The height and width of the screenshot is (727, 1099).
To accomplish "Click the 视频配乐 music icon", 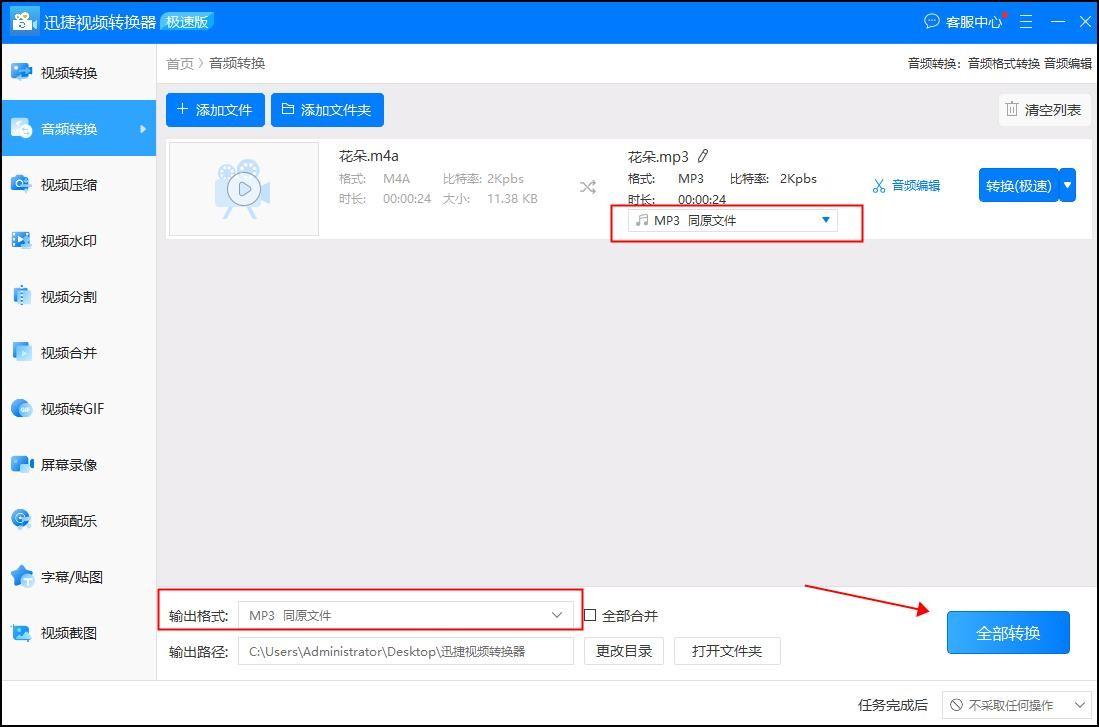I will pos(22,519).
